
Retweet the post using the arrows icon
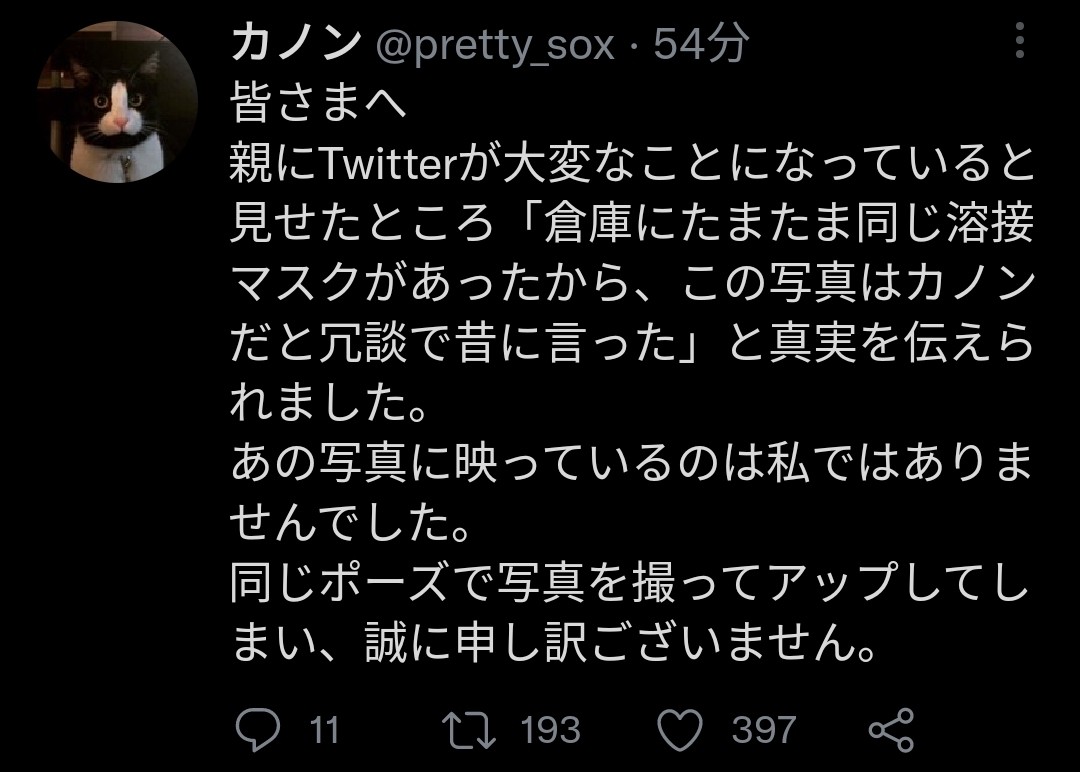click(x=469, y=729)
